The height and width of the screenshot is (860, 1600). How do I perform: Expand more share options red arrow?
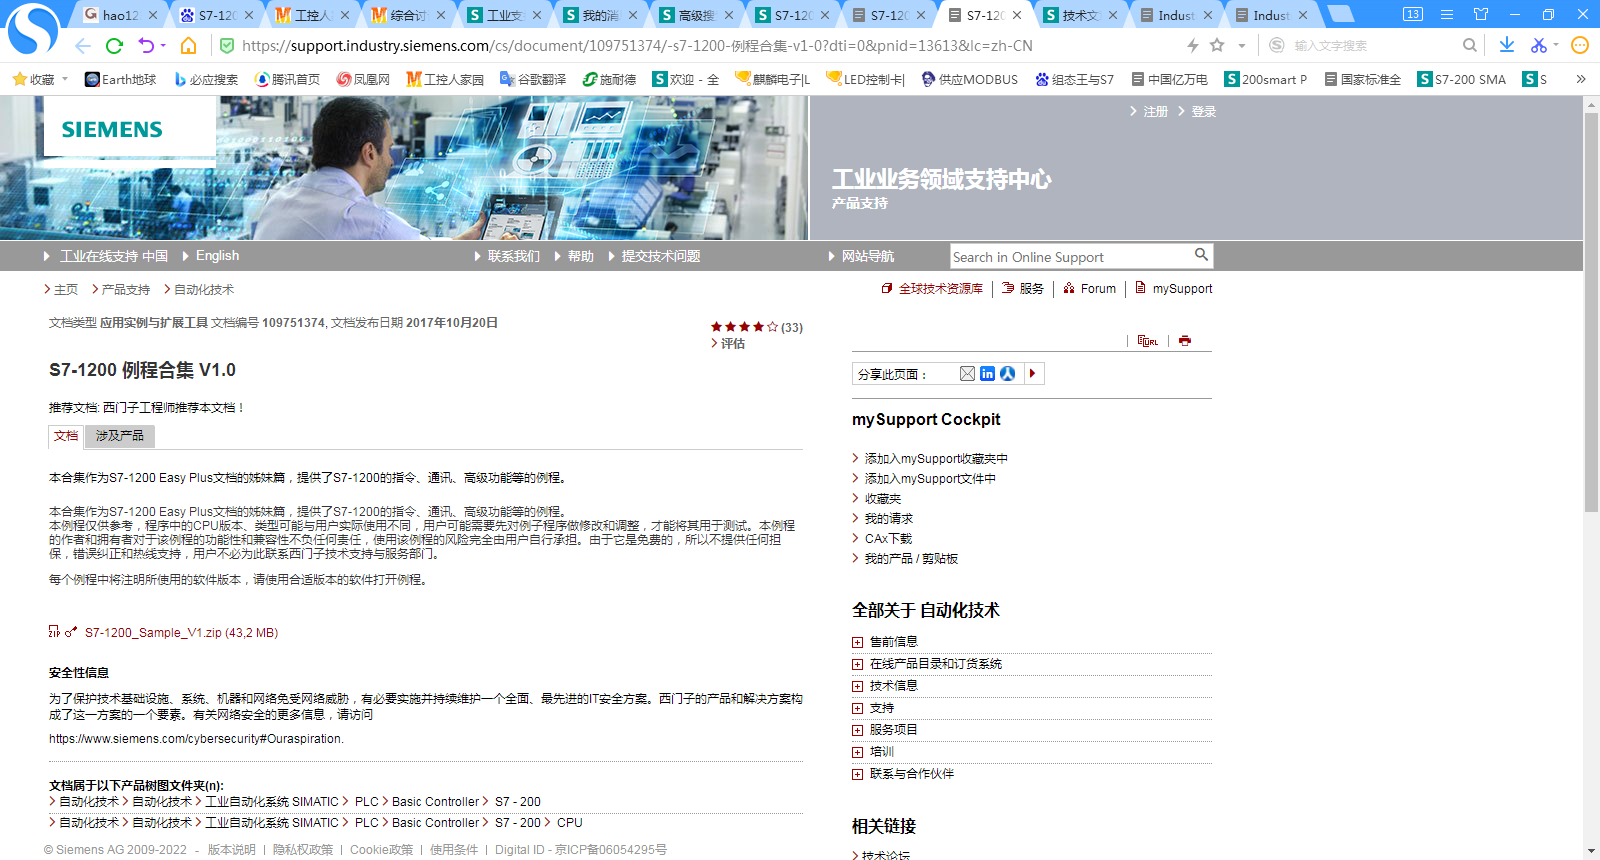coord(1033,374)
